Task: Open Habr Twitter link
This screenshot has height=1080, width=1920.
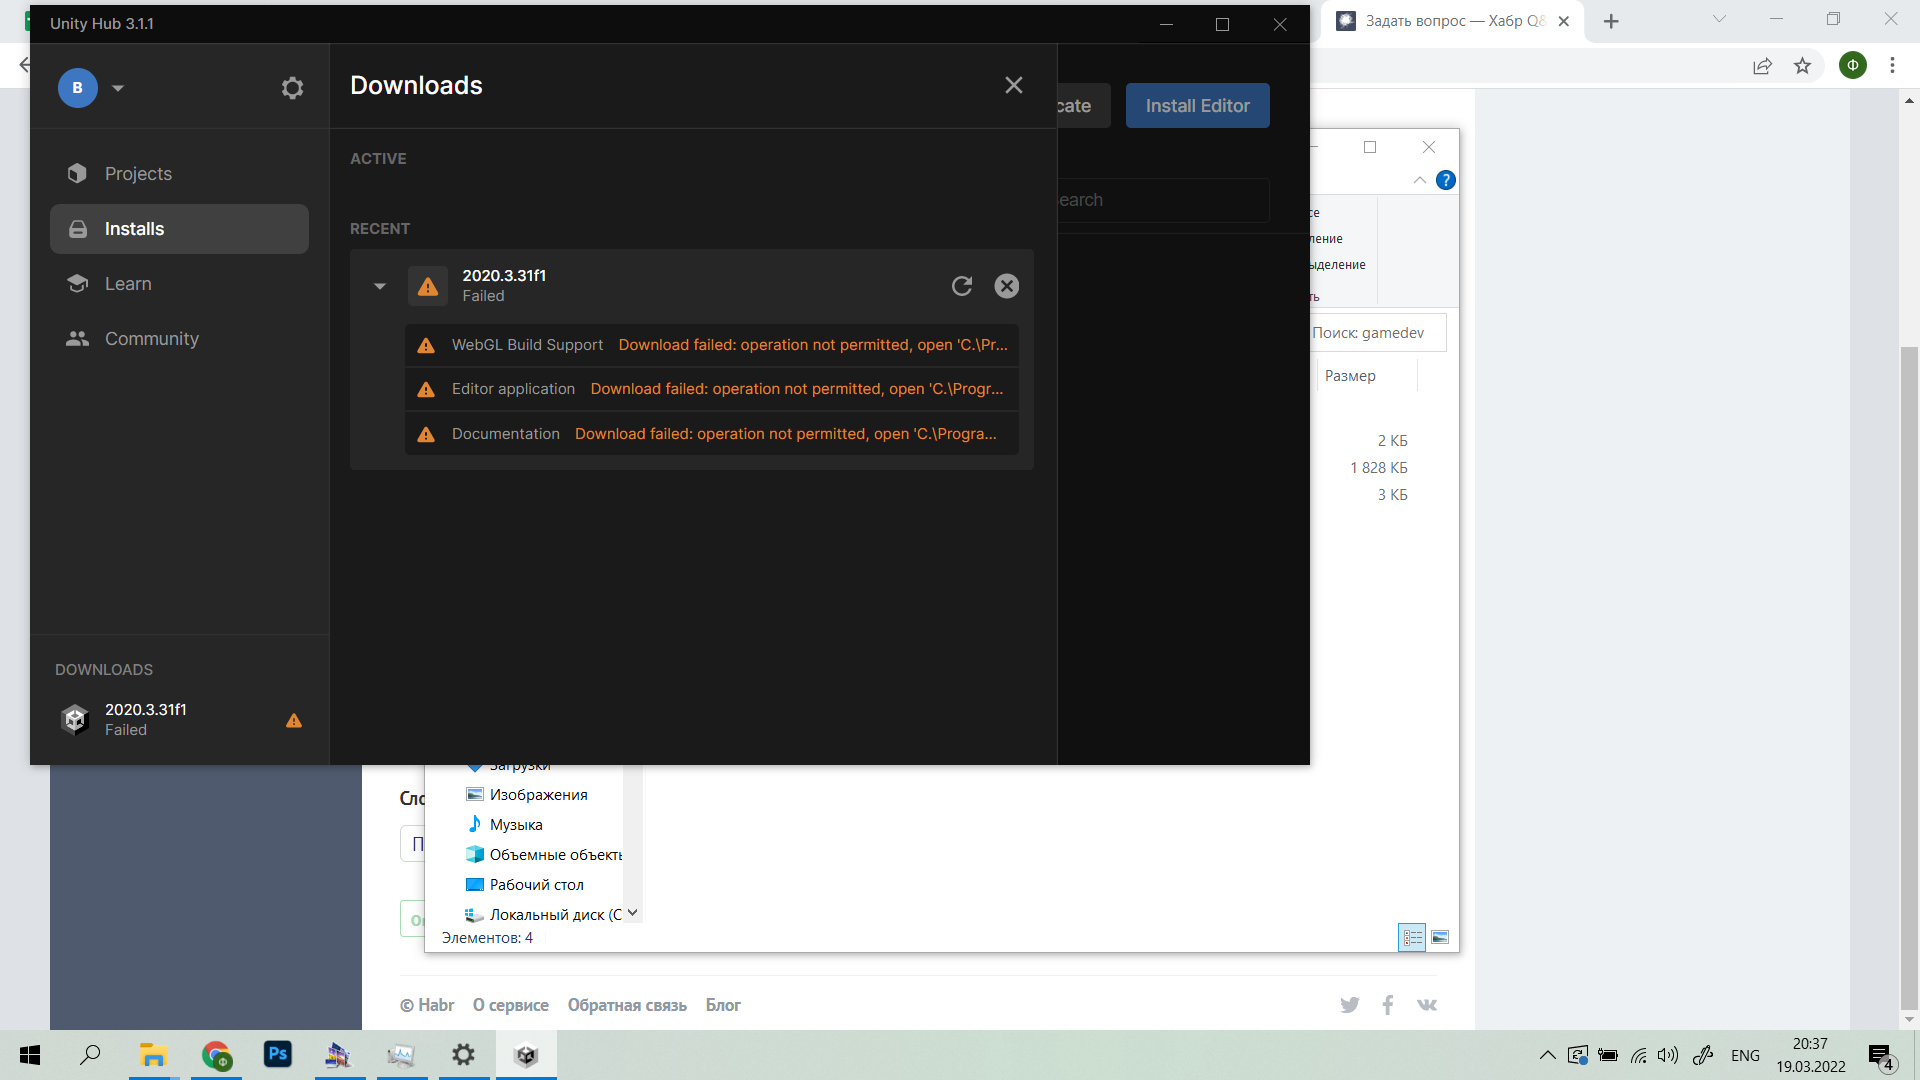Action: pyautogui.click(x=1350, y=1006)
